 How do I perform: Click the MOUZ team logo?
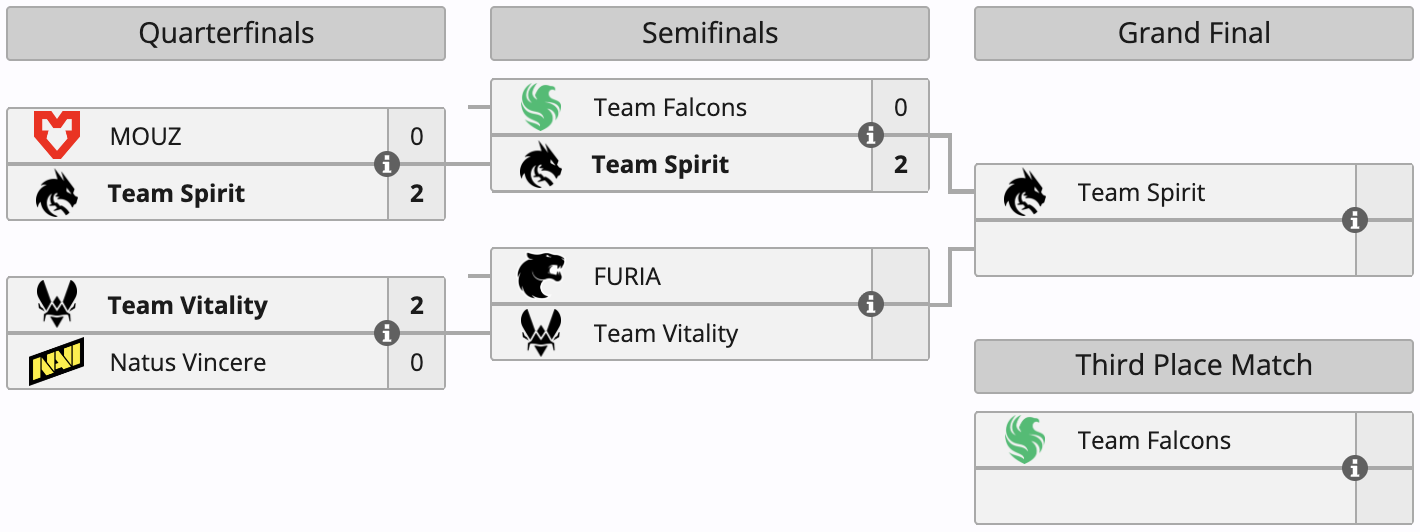point(56,135)
